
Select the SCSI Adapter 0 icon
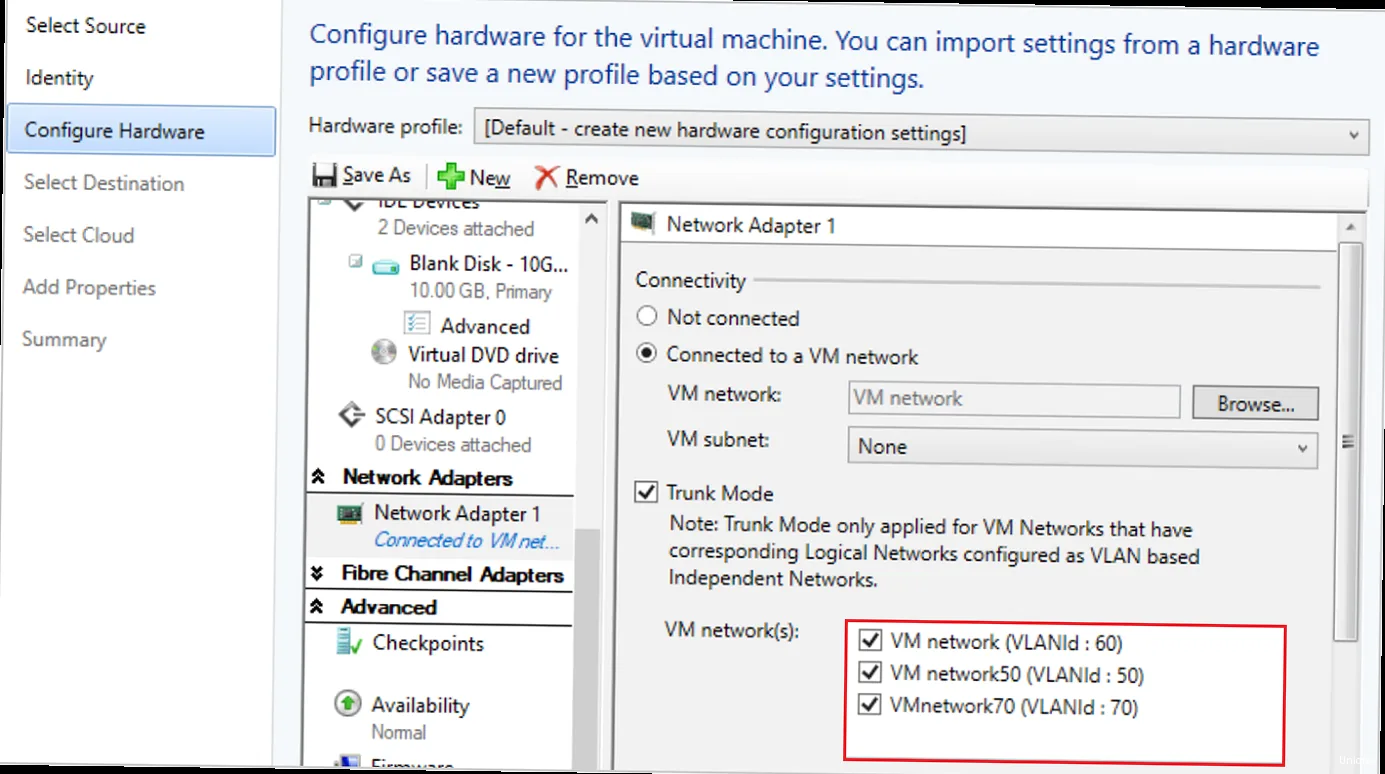pos(351,415)
